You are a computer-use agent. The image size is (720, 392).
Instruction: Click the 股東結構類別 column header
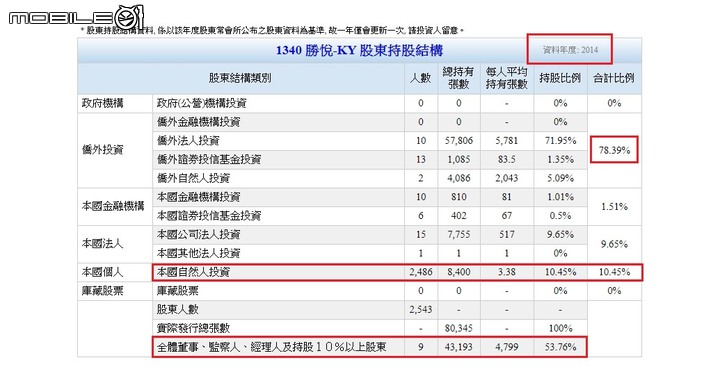[x=240, y=78]
